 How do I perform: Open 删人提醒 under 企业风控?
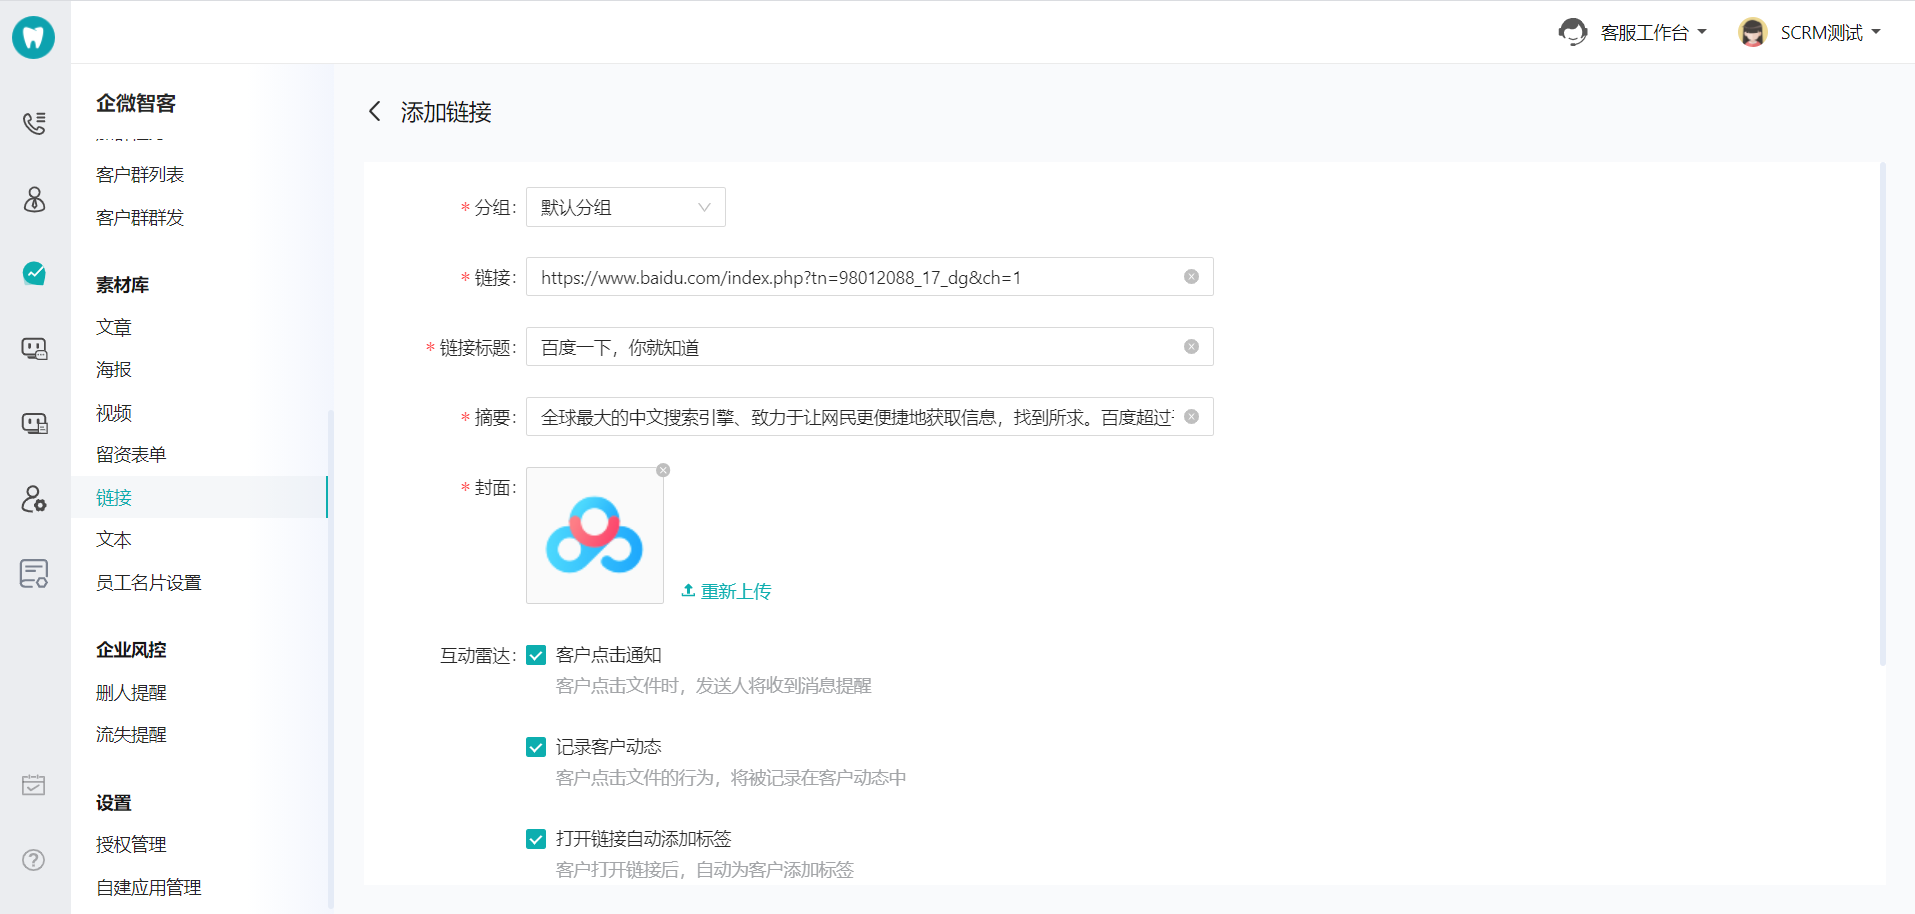(131, 693)
